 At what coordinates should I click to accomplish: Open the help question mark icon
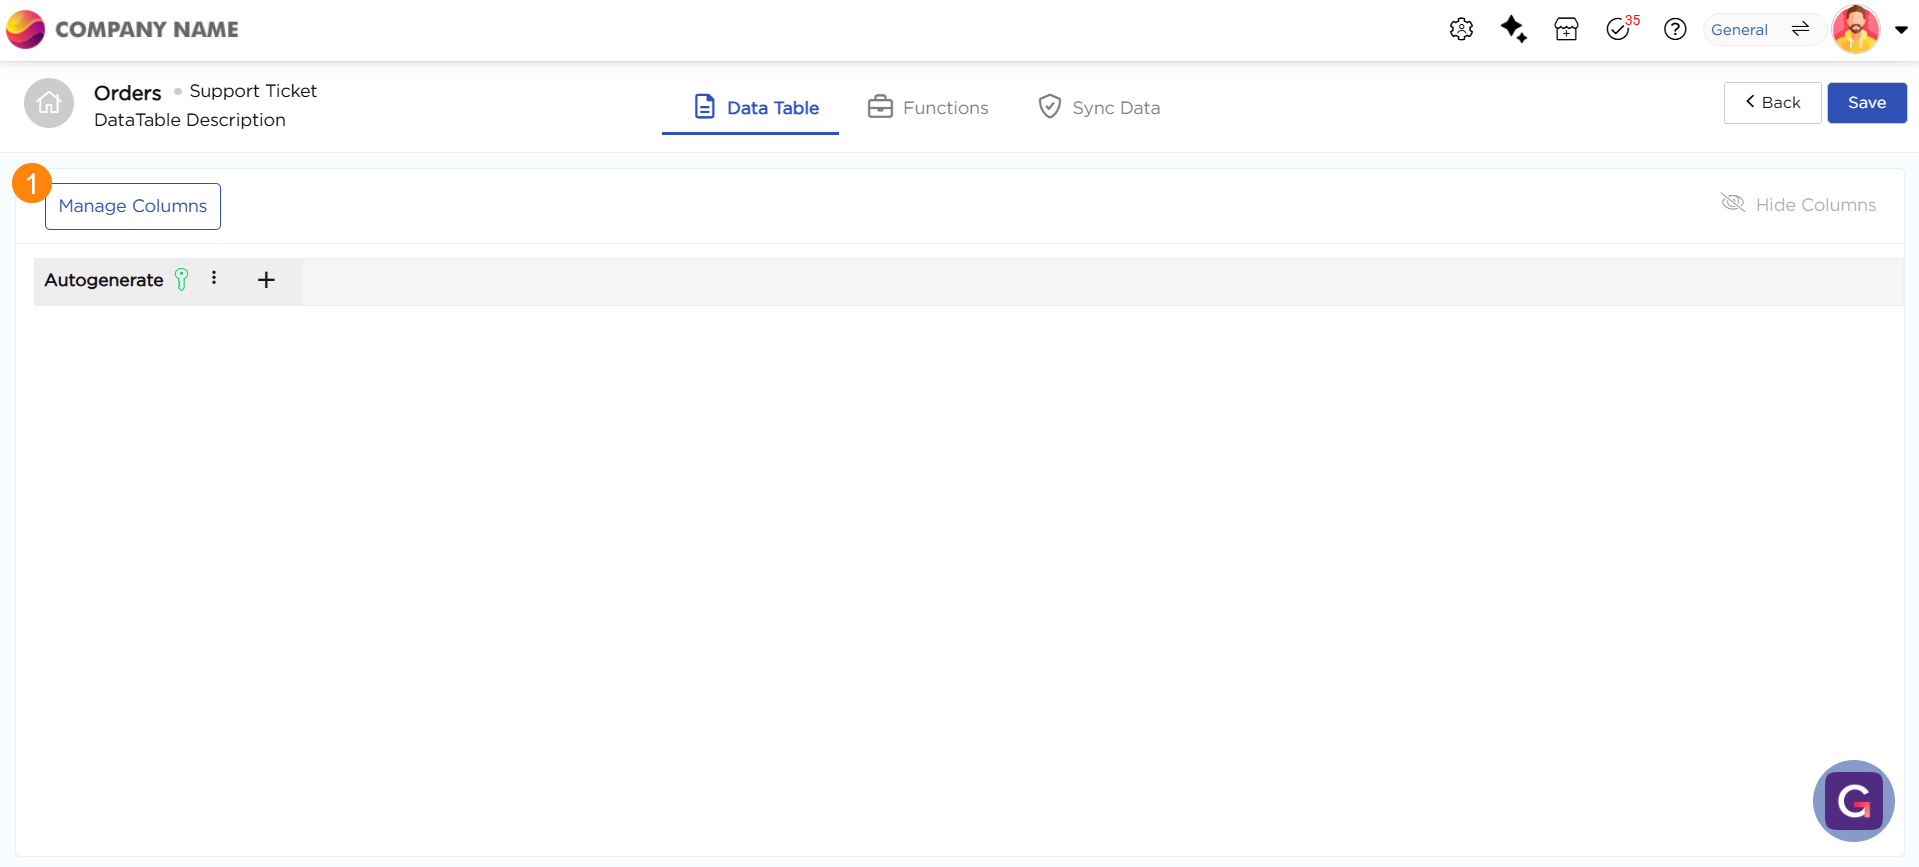point(1675,29)
